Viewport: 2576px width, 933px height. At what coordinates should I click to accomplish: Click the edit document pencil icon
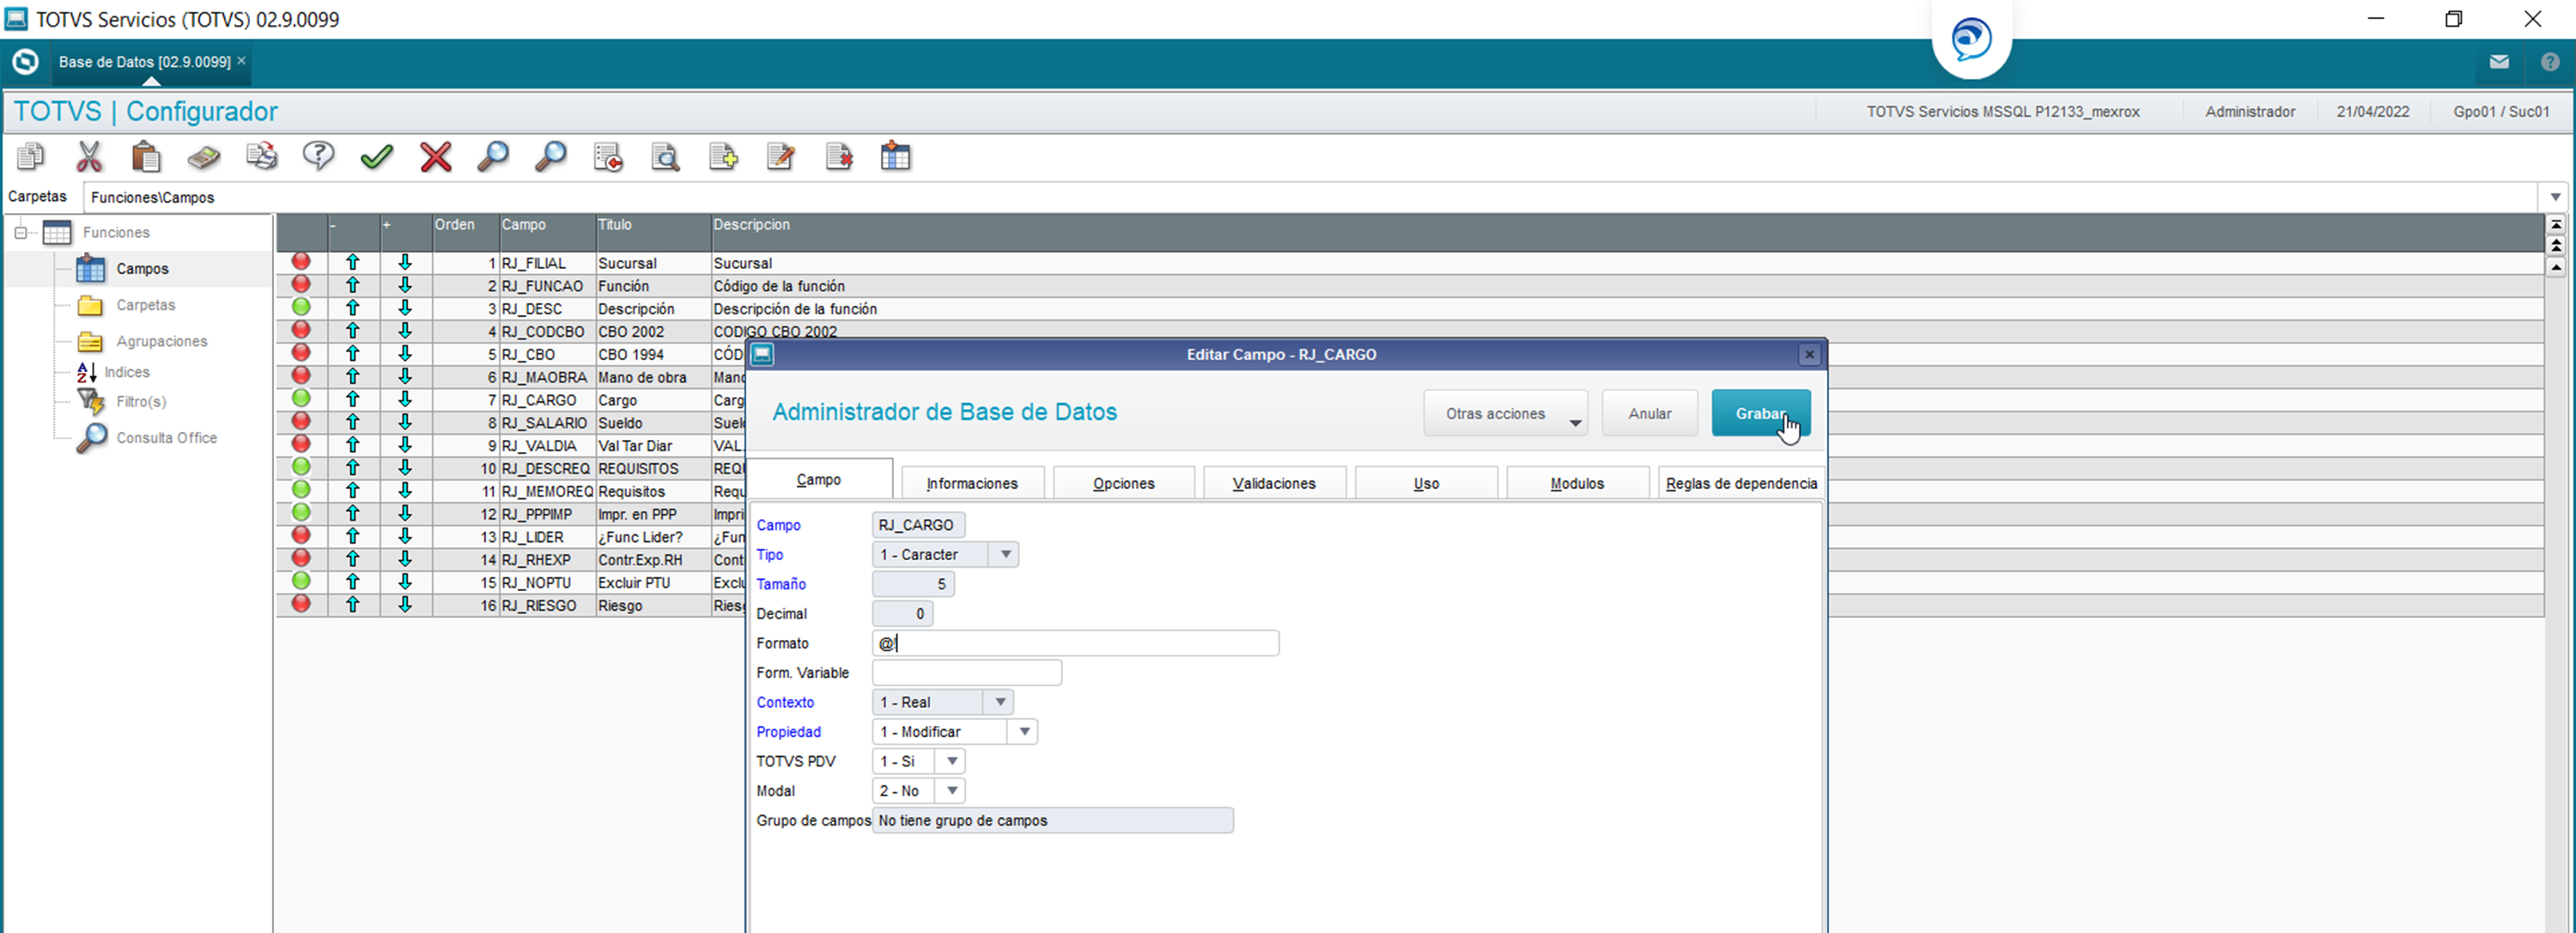click(781, 157)
